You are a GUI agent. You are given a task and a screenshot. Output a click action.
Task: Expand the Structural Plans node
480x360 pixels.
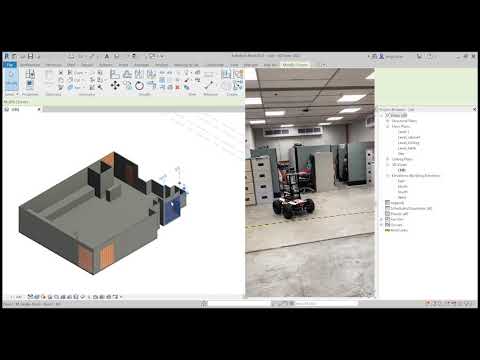click(x=388, y=121)
